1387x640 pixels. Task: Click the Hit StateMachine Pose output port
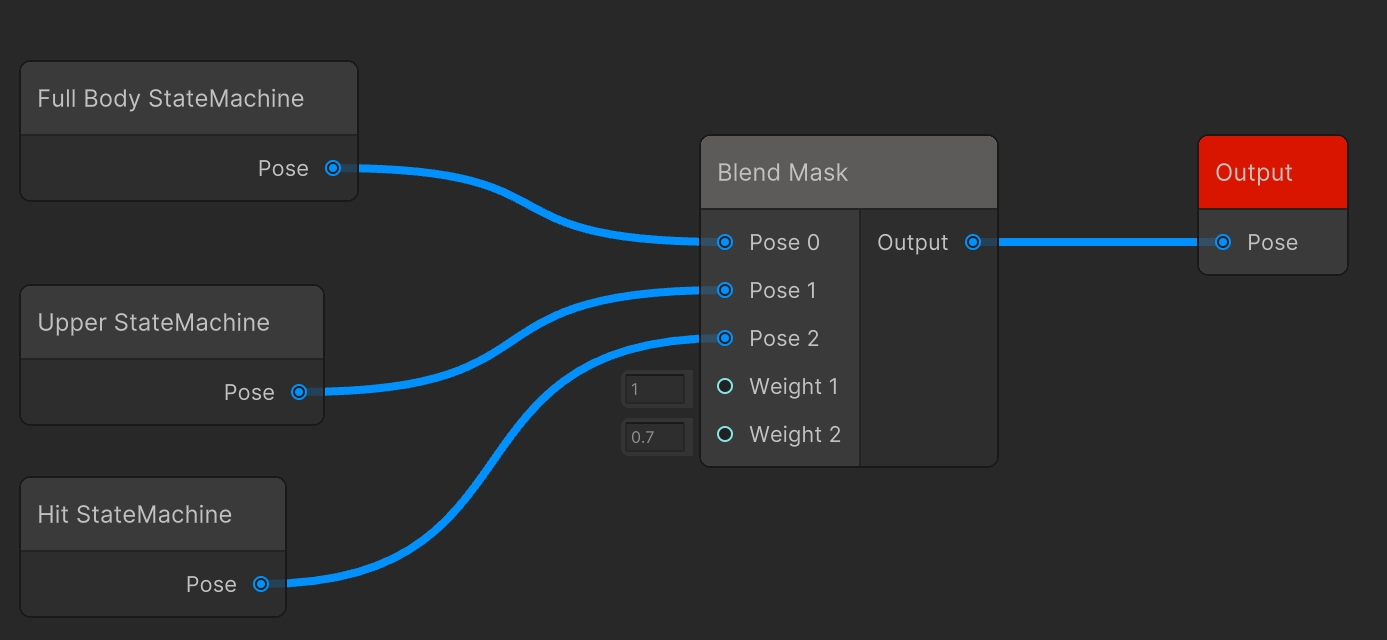pos(261,584)
